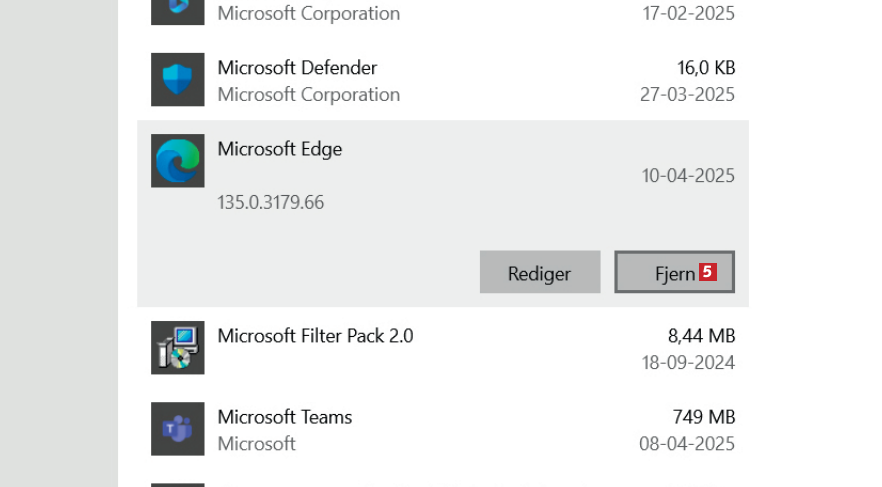Click the Microsoft Filter Pack 2.0 icon

coord(178,348)
